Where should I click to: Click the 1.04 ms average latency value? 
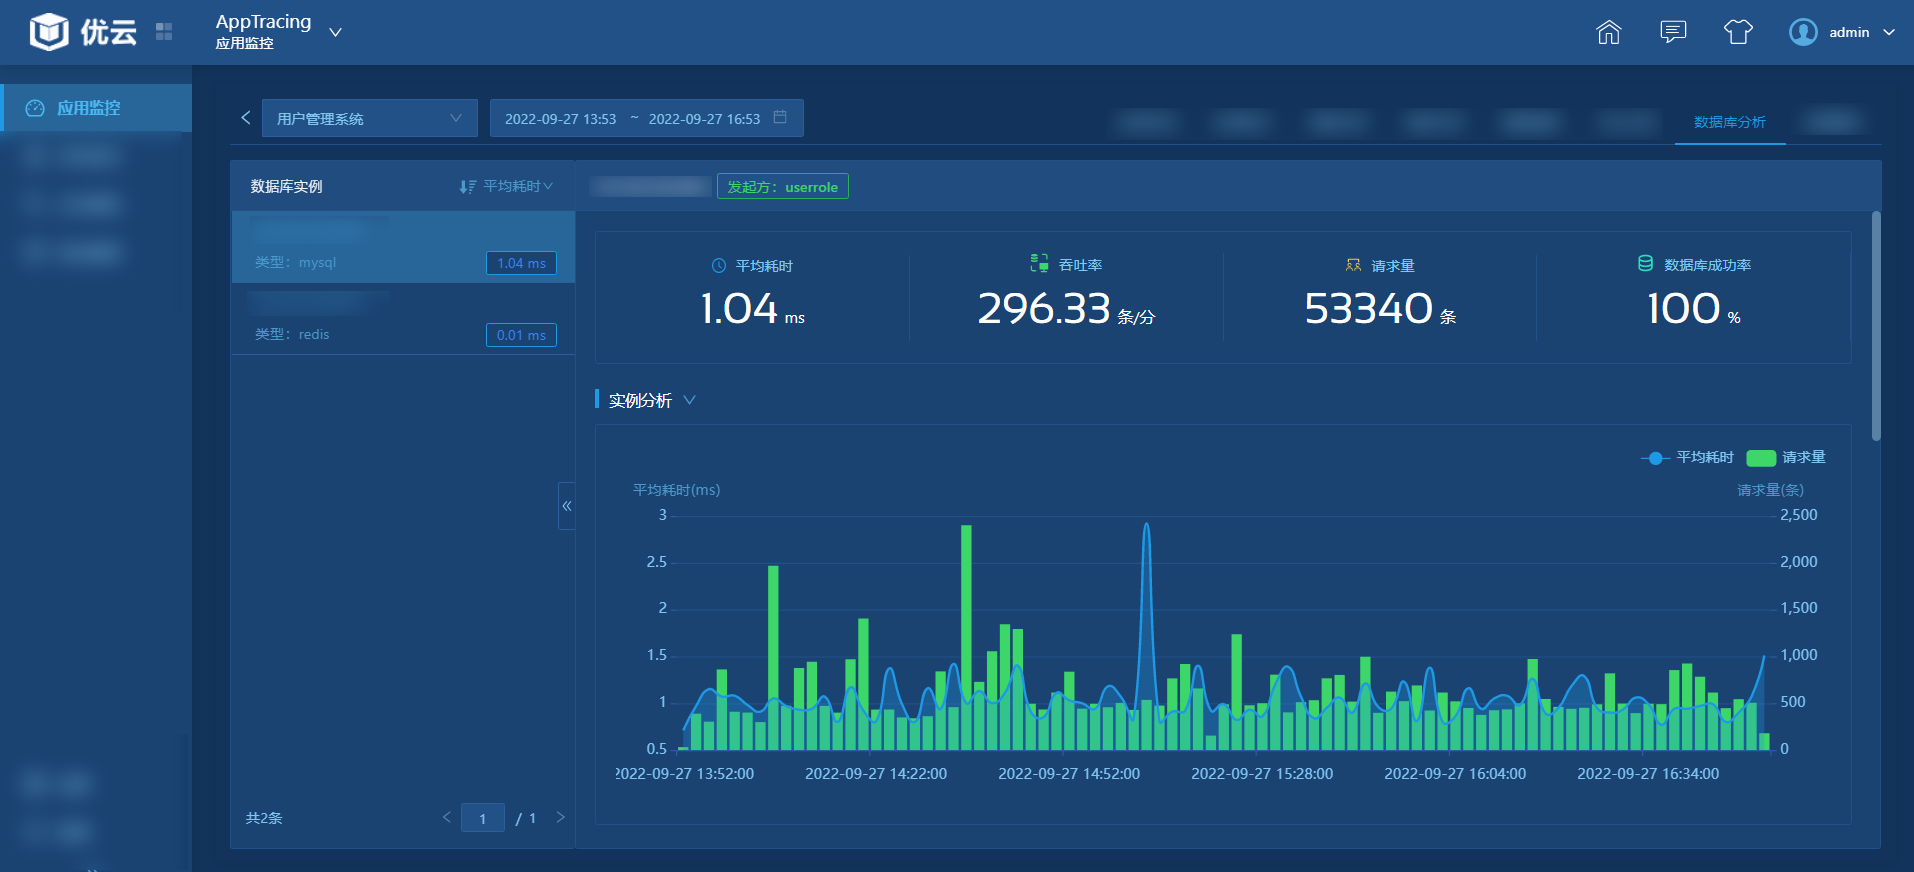click(752, 308)
